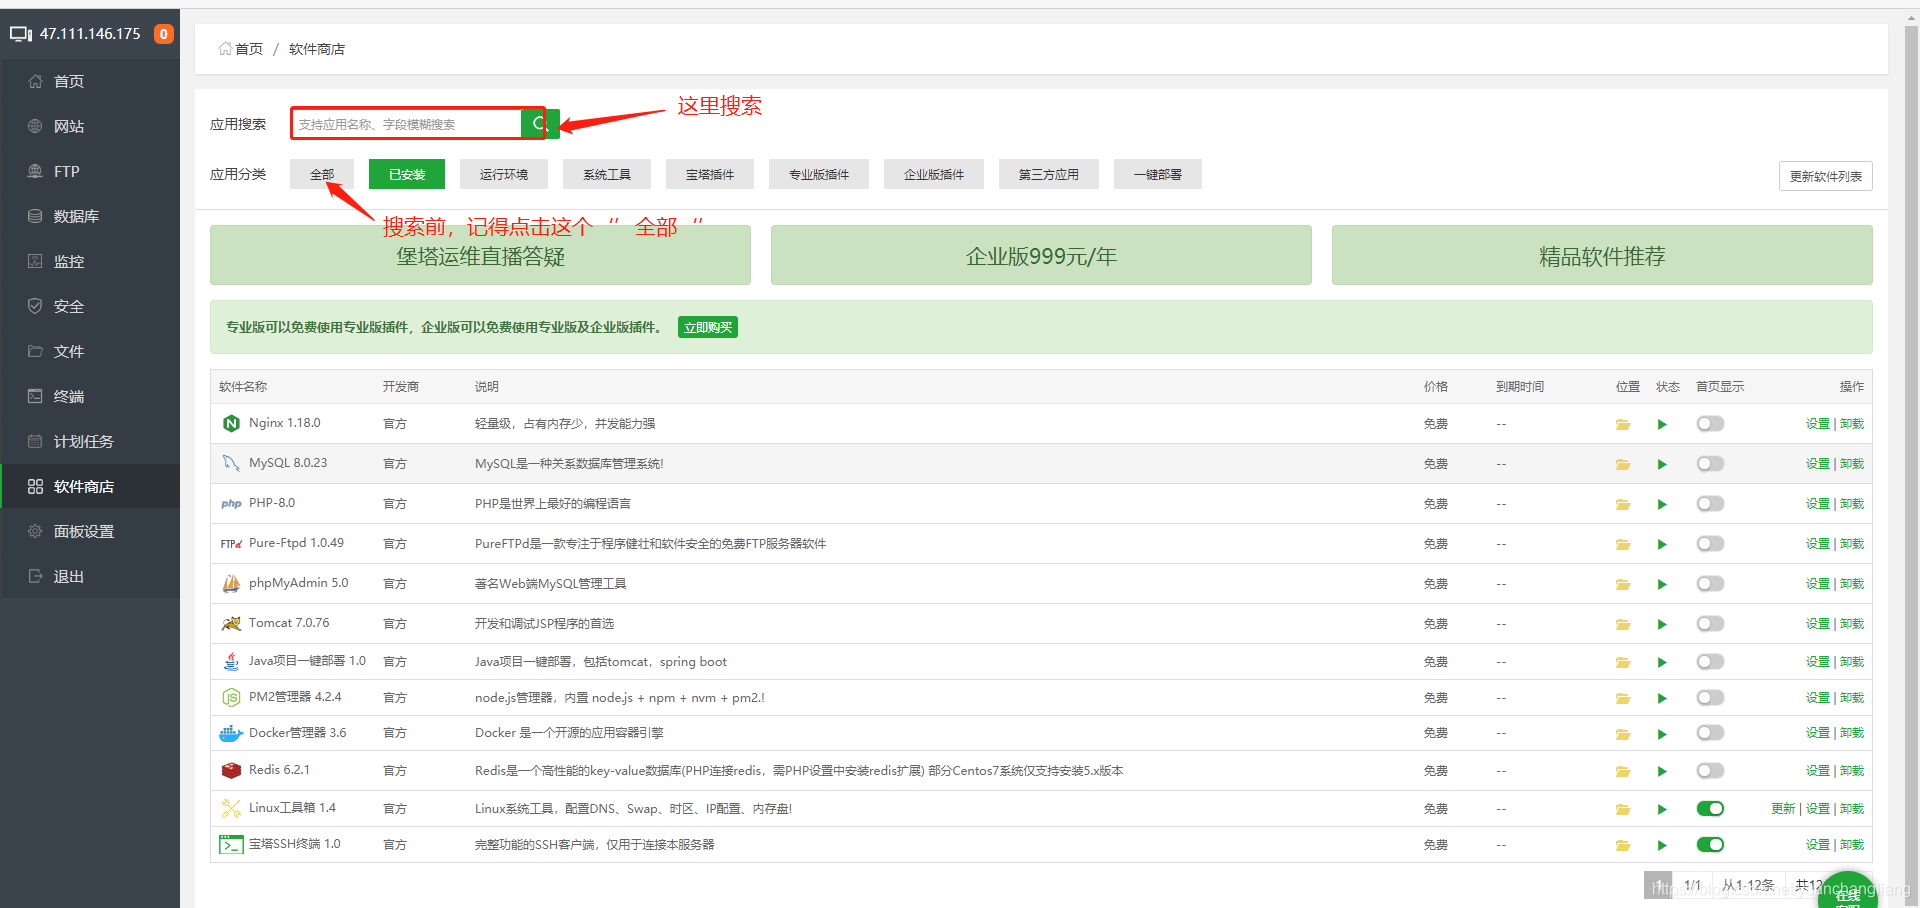Screen dimensions: 1920x908
Task: Focus the 应用搜索 input field
Action: [x=406, y=124]
